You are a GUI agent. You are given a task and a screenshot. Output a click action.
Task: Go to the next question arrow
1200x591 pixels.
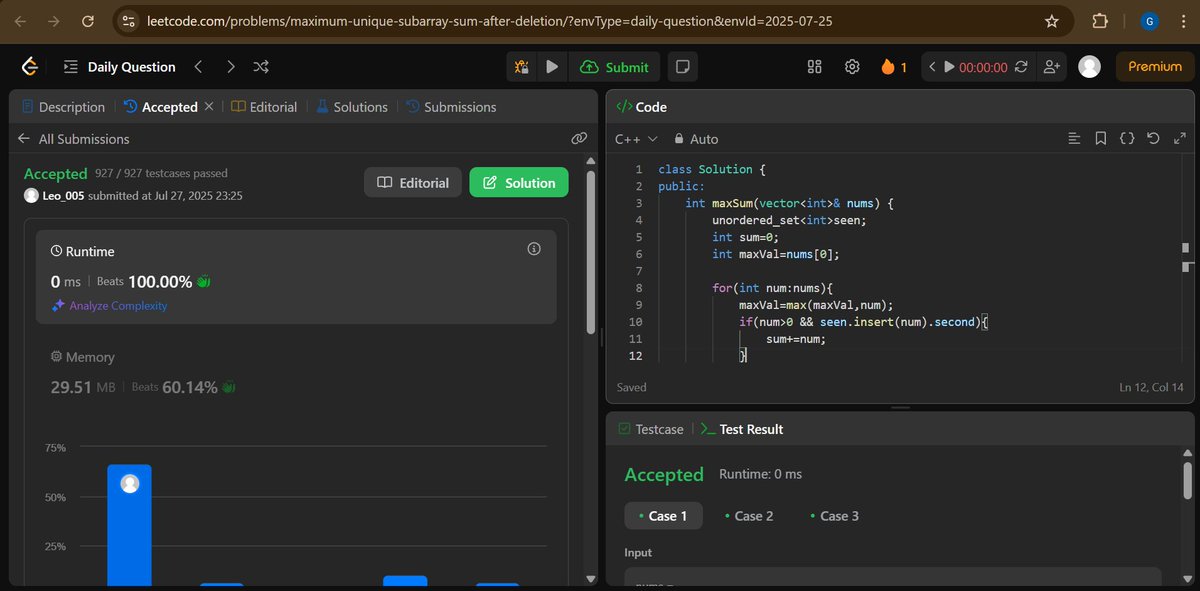[x=231, y=67]
